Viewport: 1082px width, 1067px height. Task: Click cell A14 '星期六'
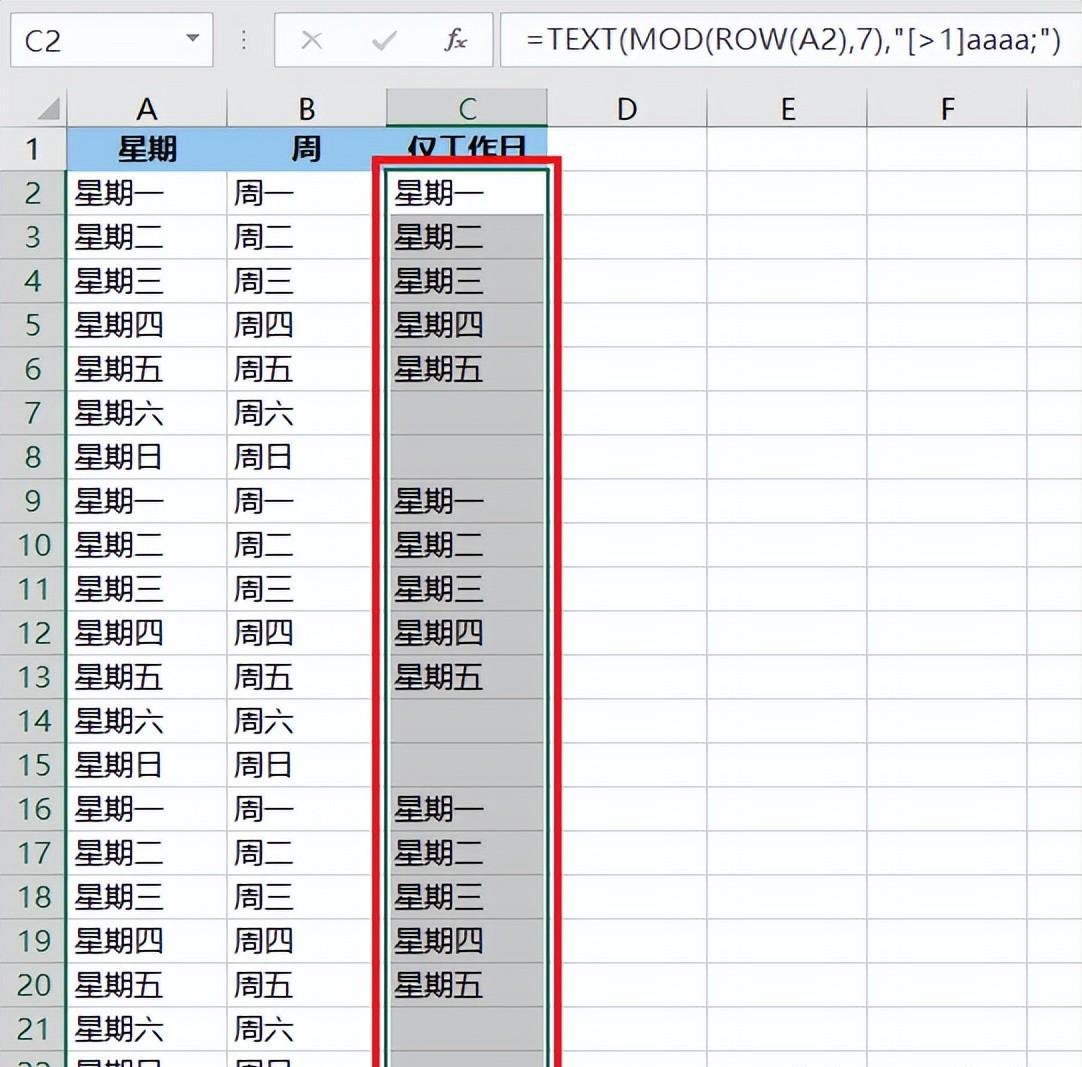[147, 721]
